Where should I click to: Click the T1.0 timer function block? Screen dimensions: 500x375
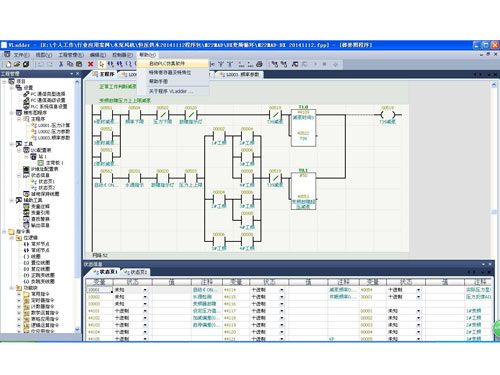(x=303, y=127)
